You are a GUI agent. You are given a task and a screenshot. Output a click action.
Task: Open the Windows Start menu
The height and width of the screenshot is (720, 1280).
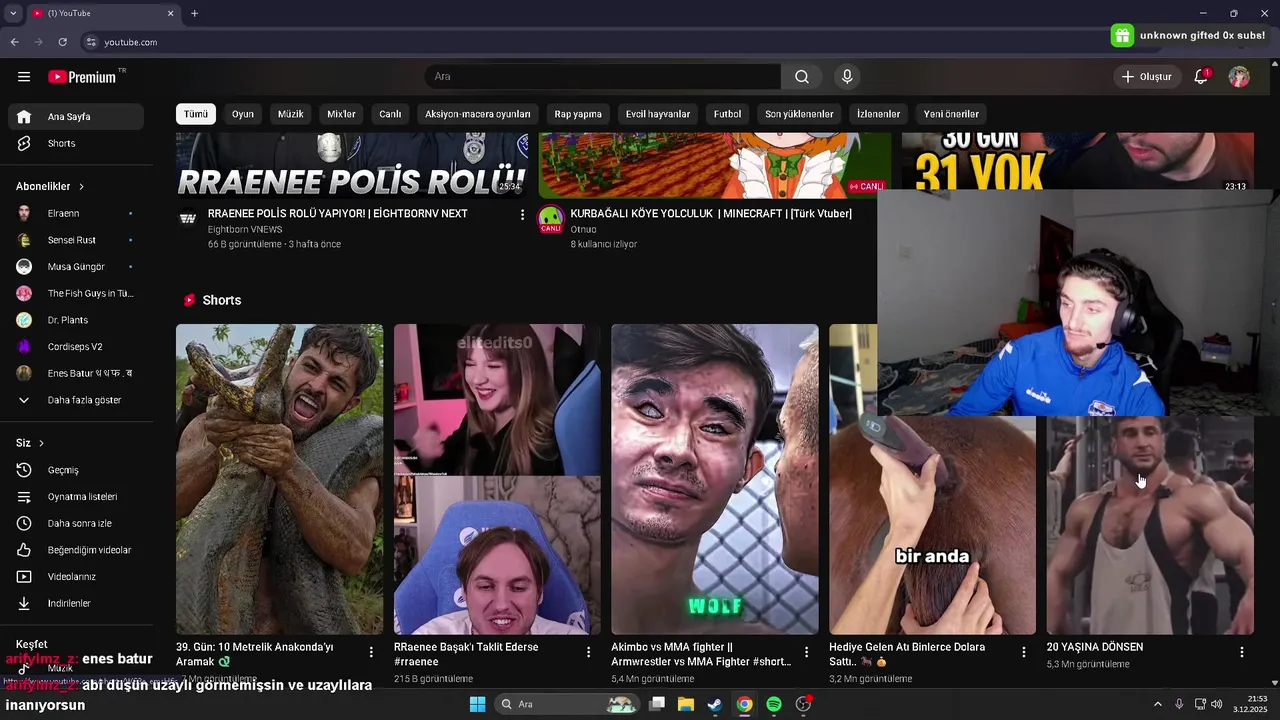478,704
